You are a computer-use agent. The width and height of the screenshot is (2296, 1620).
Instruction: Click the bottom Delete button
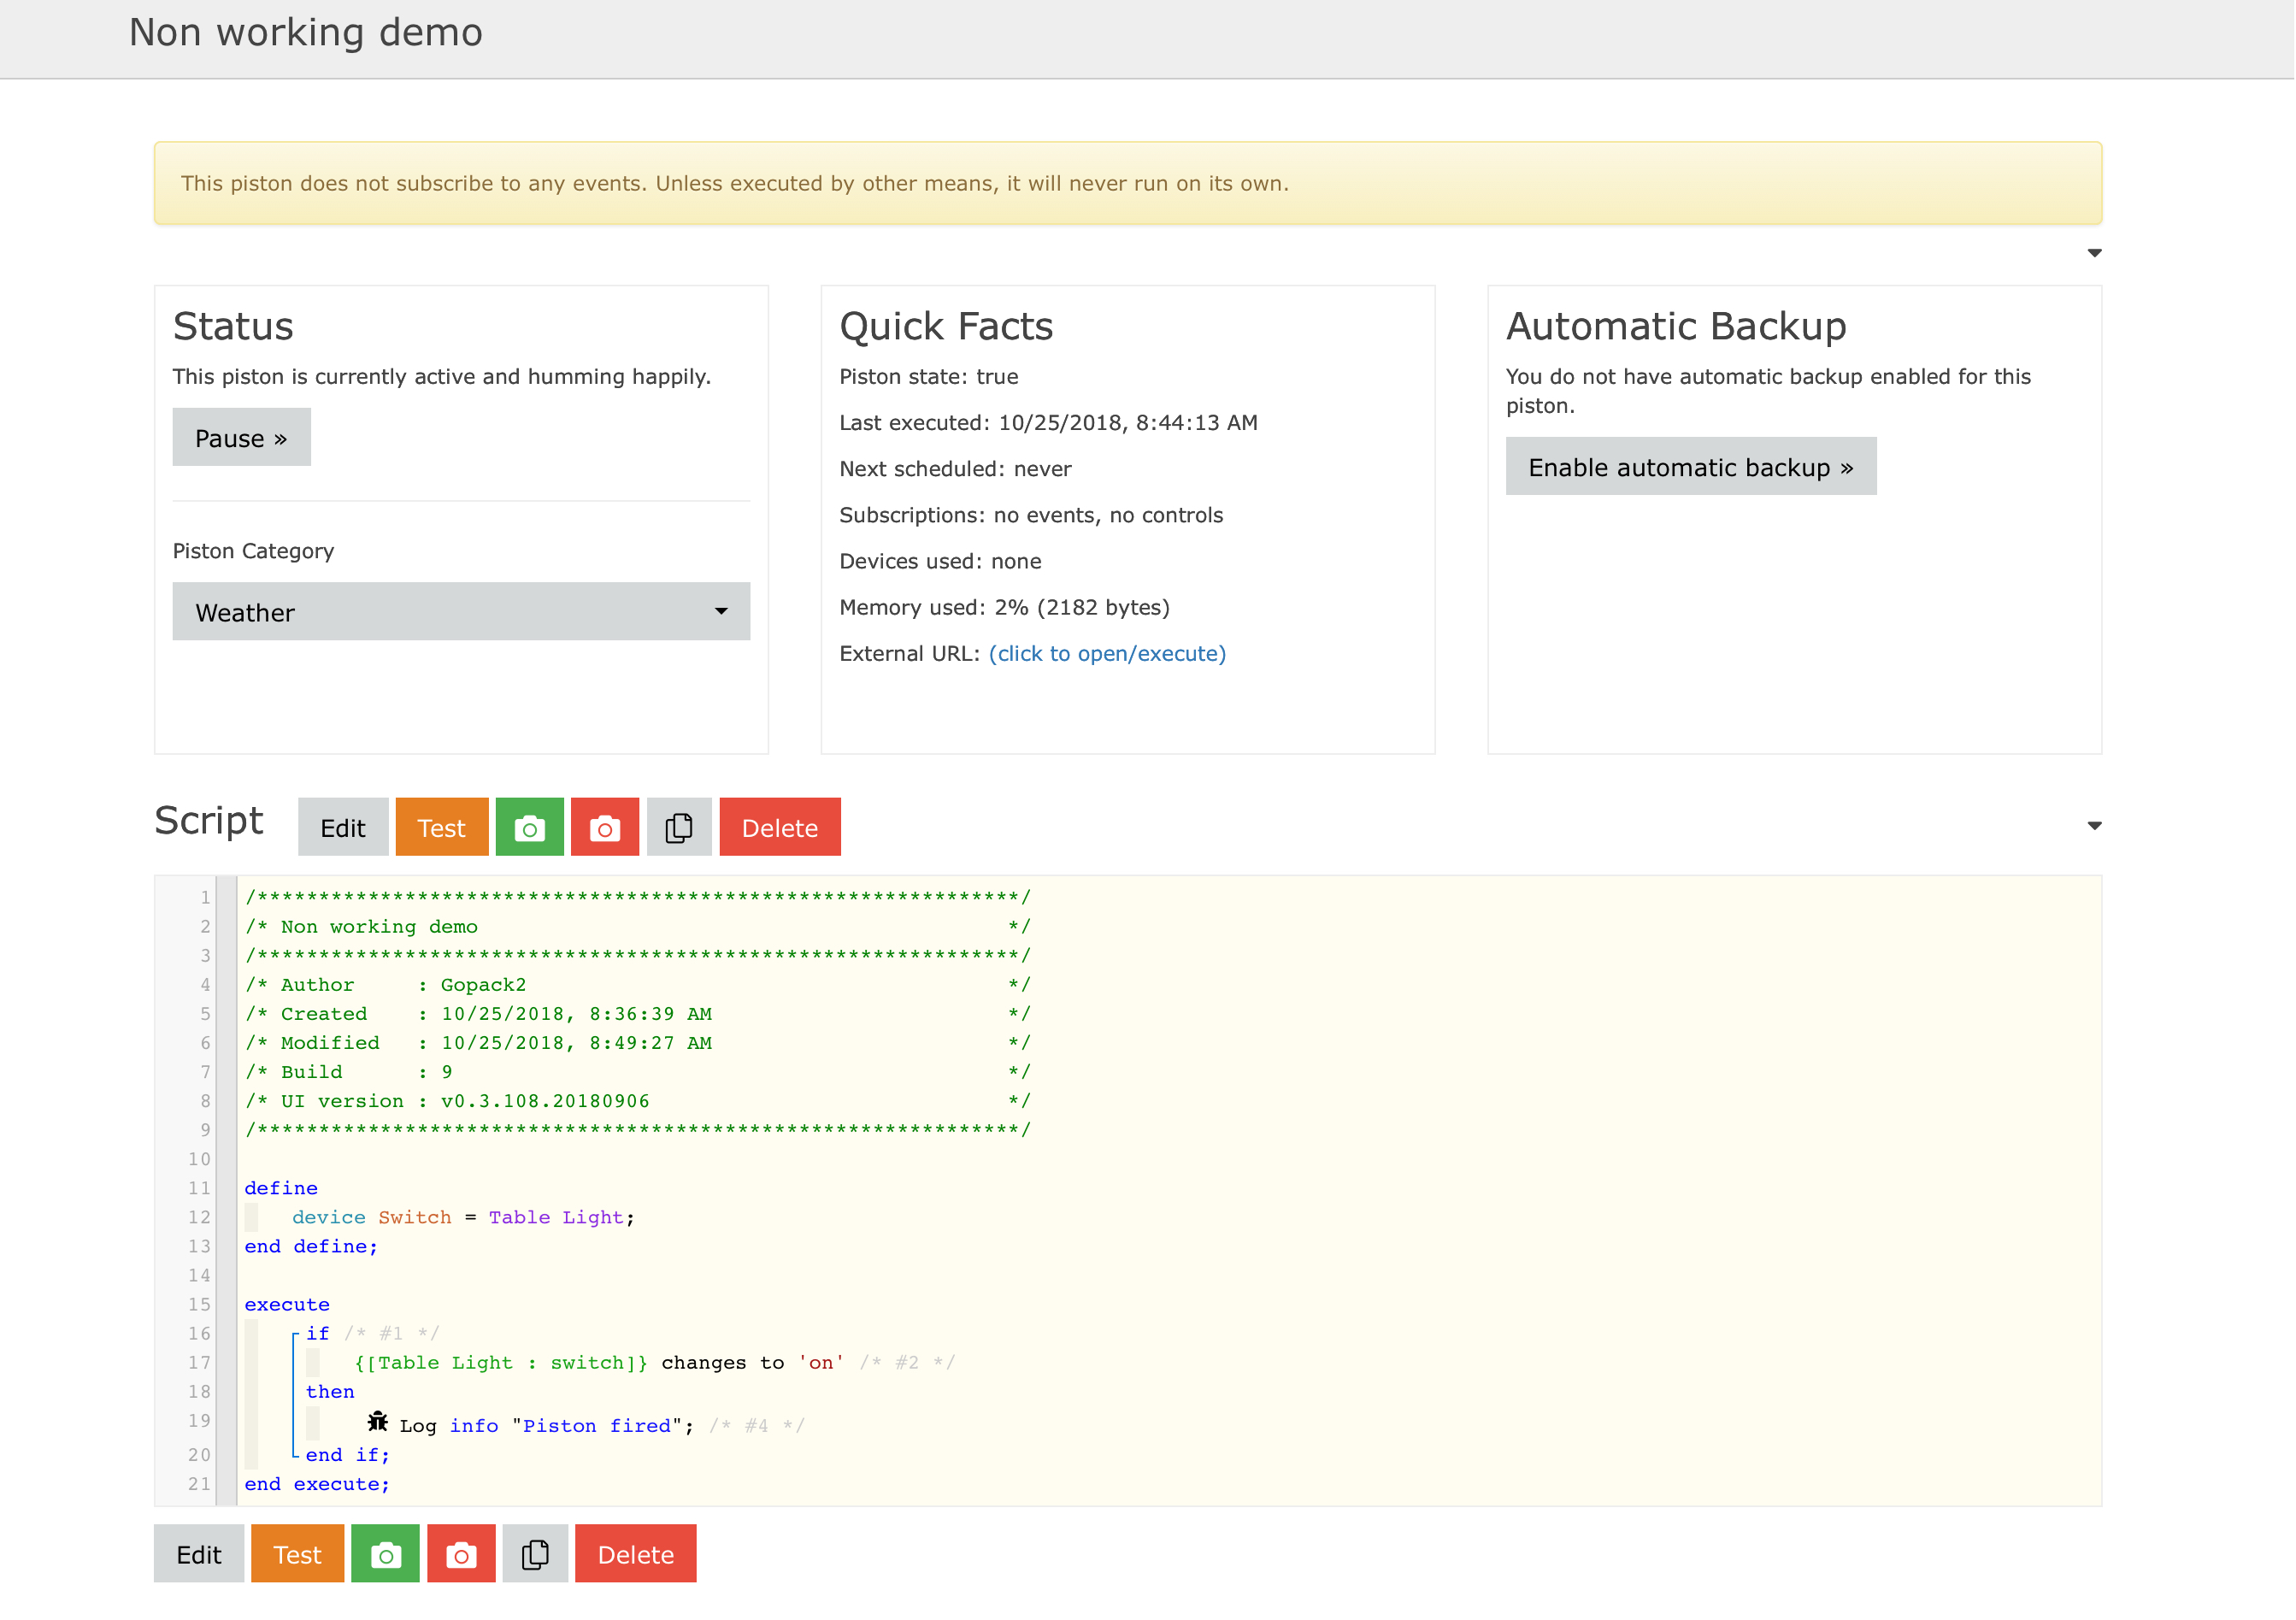(x=636, y=1554)
